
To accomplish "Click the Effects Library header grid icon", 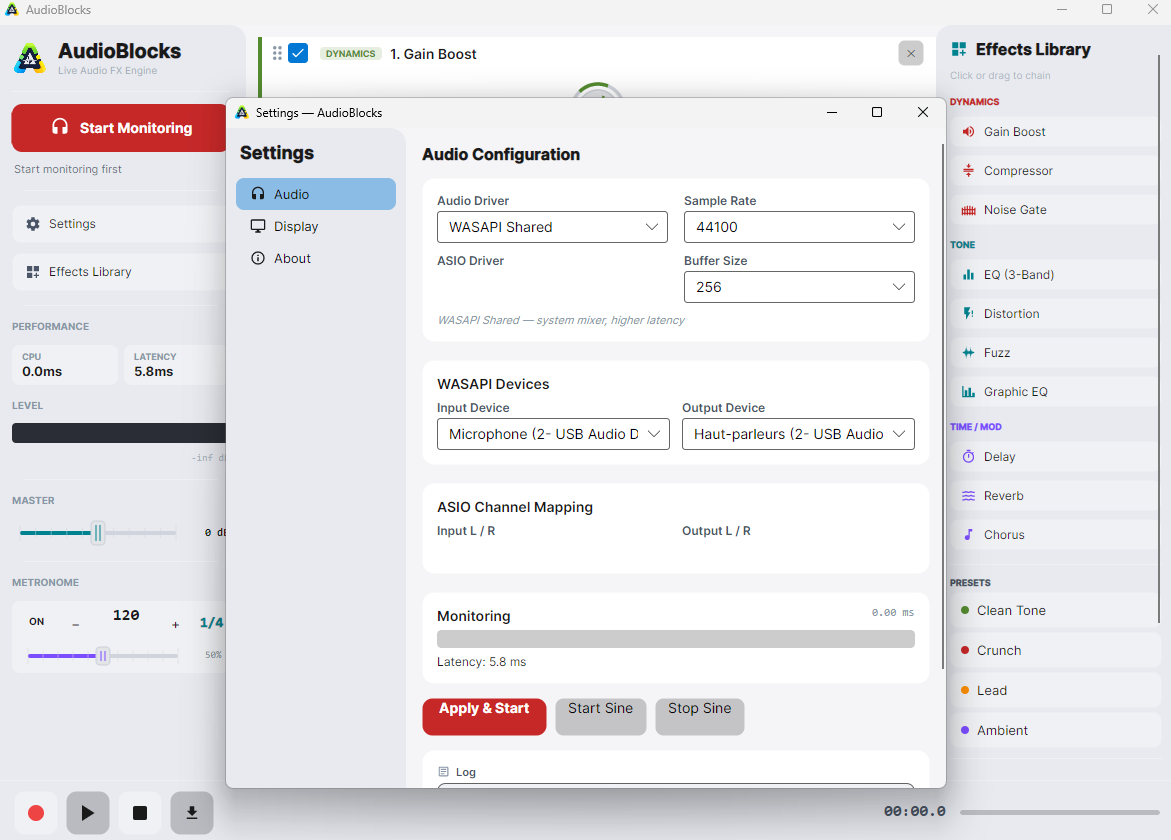I will 959,49.
